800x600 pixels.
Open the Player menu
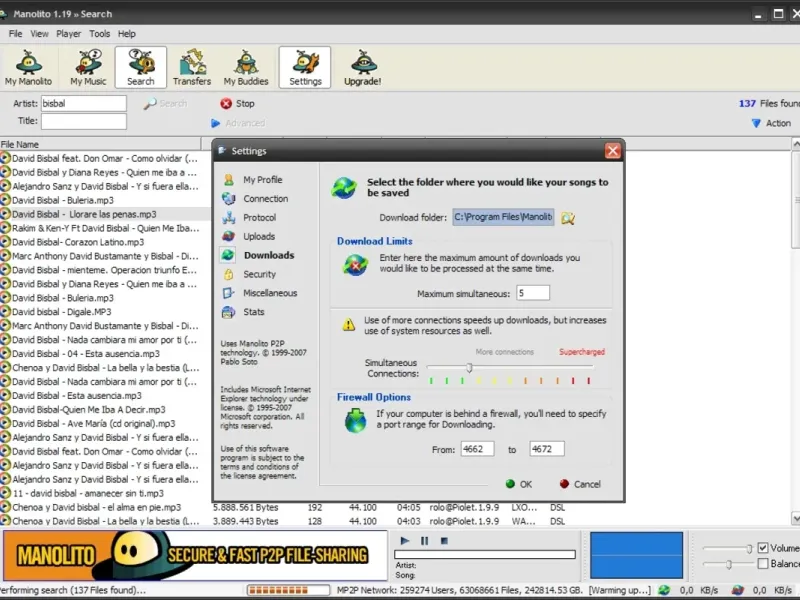[x=68, y=34]
